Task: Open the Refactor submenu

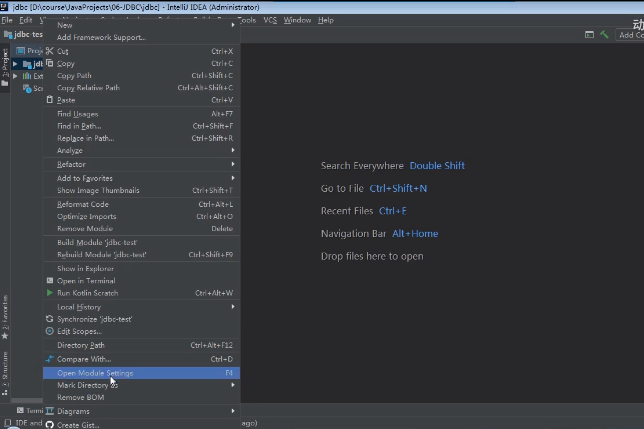Action: point(142,164)
